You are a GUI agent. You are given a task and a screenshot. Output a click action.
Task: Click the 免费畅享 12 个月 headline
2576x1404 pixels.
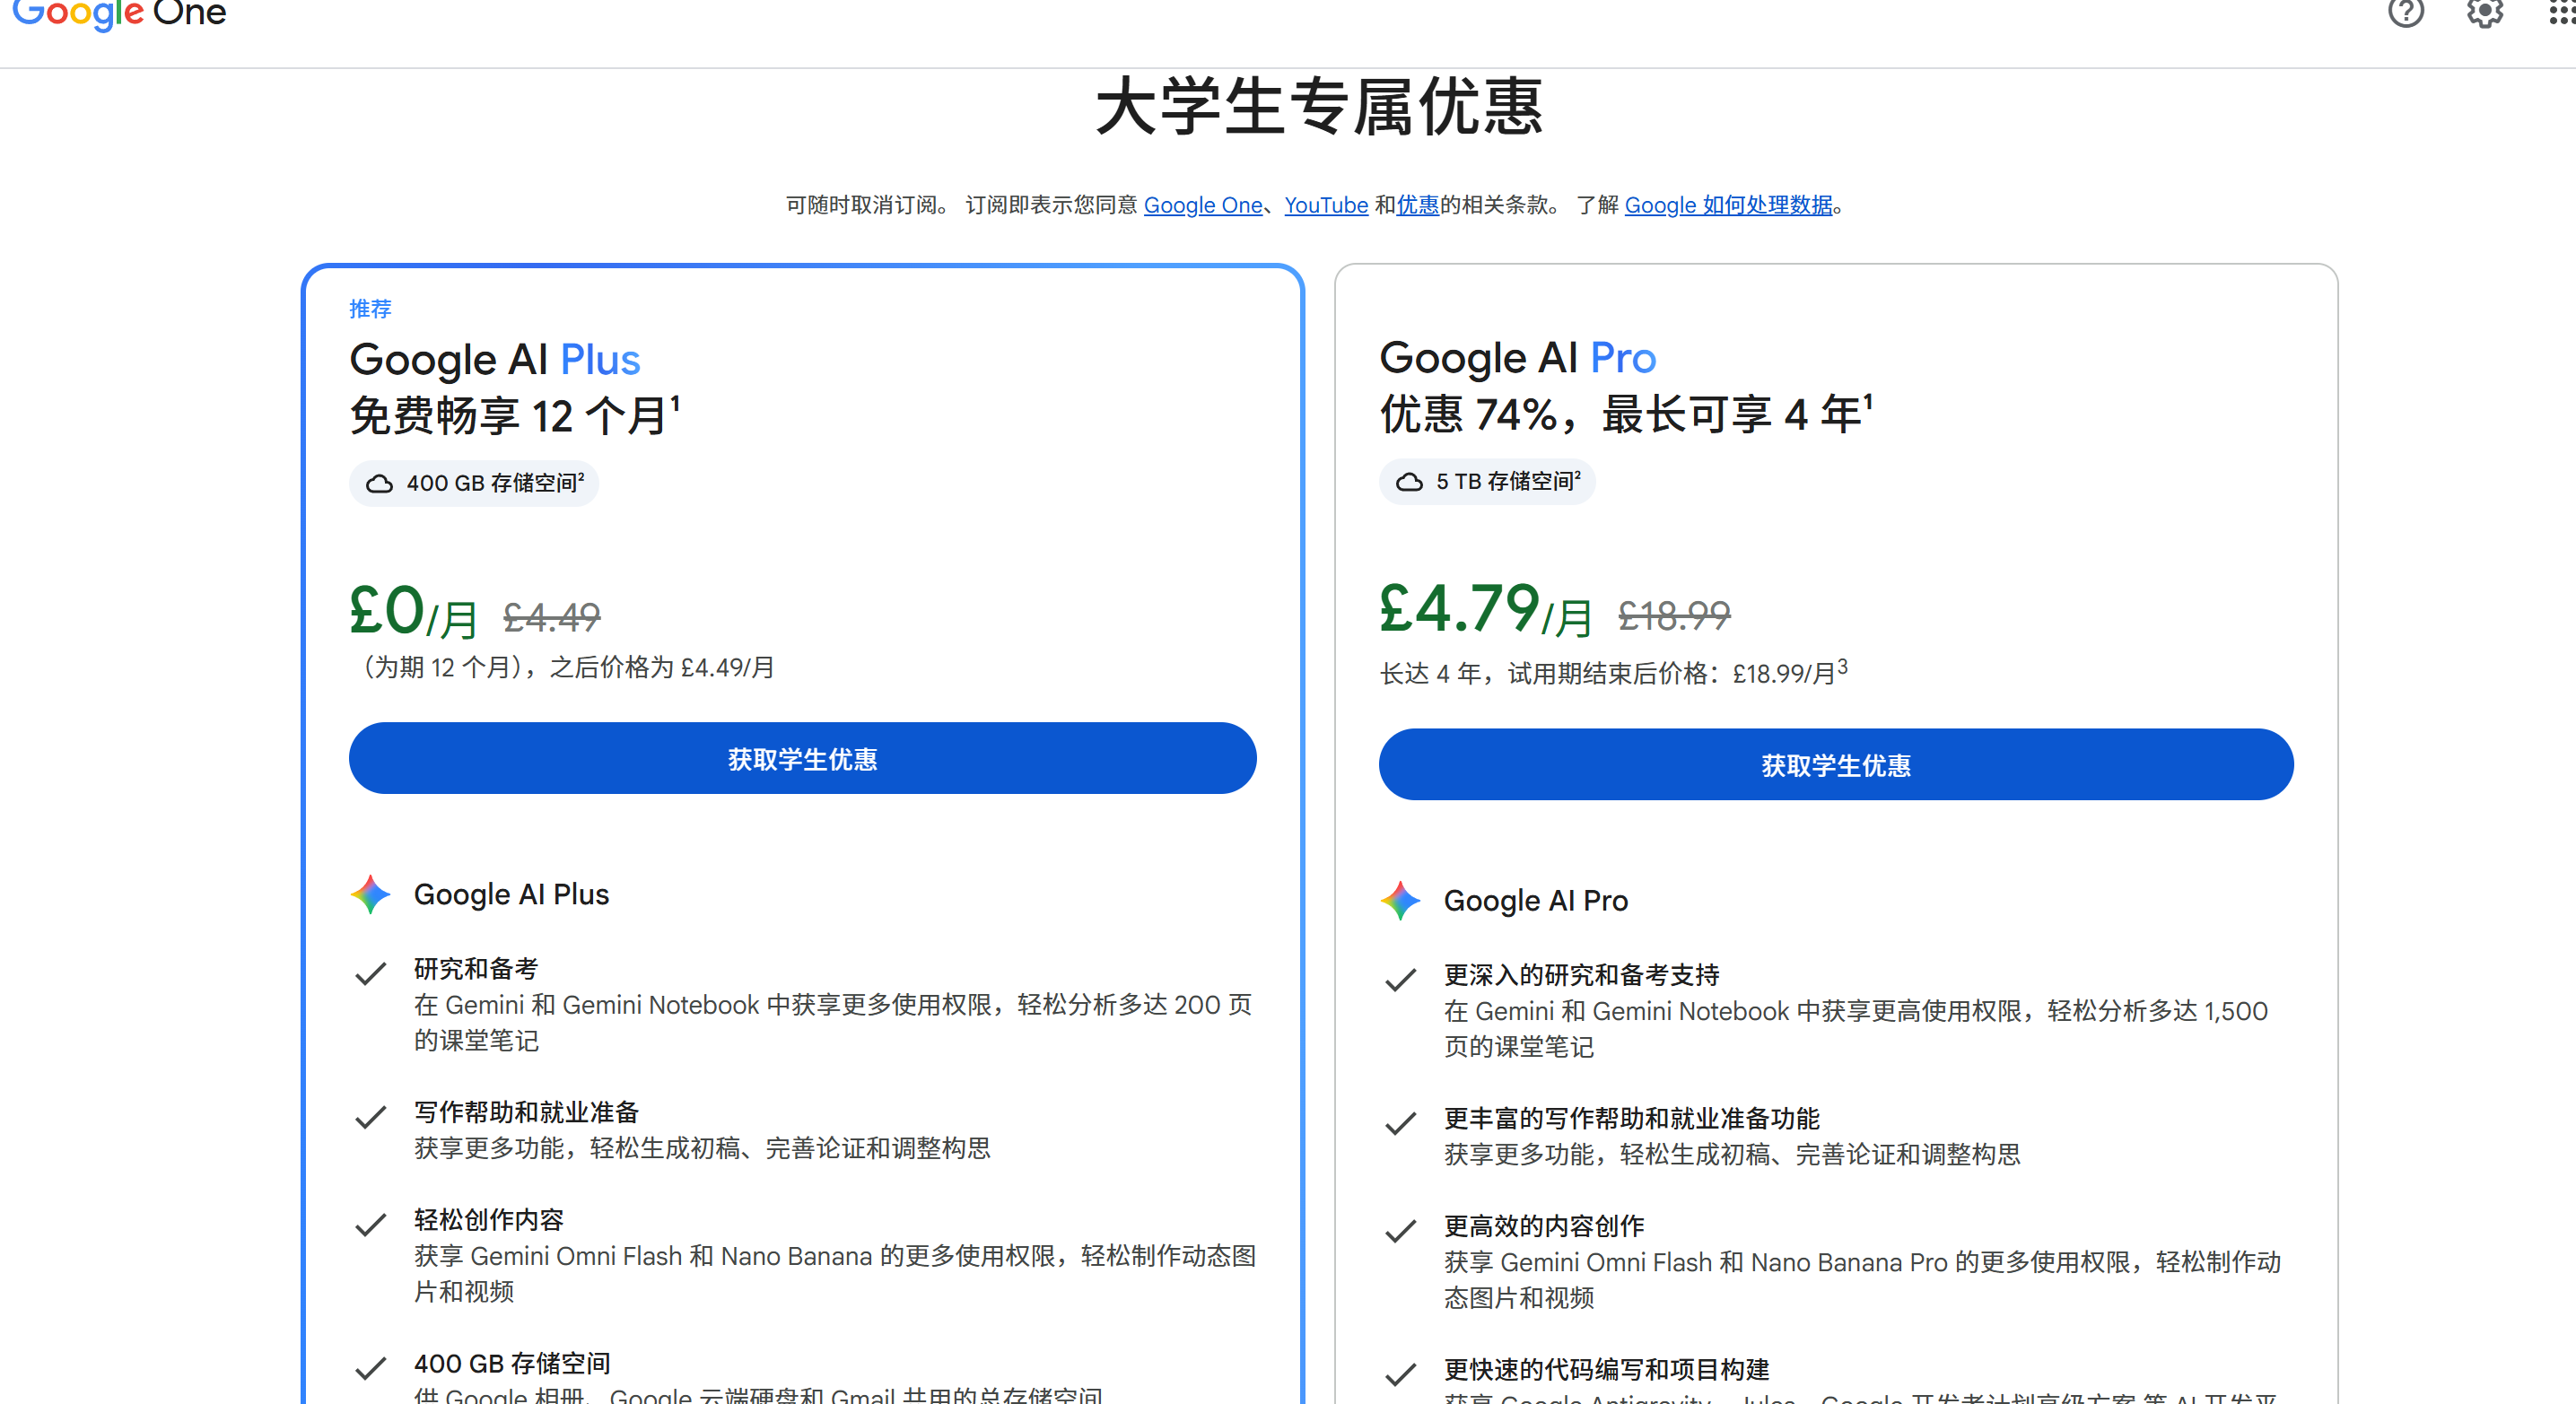pos(515,415)
